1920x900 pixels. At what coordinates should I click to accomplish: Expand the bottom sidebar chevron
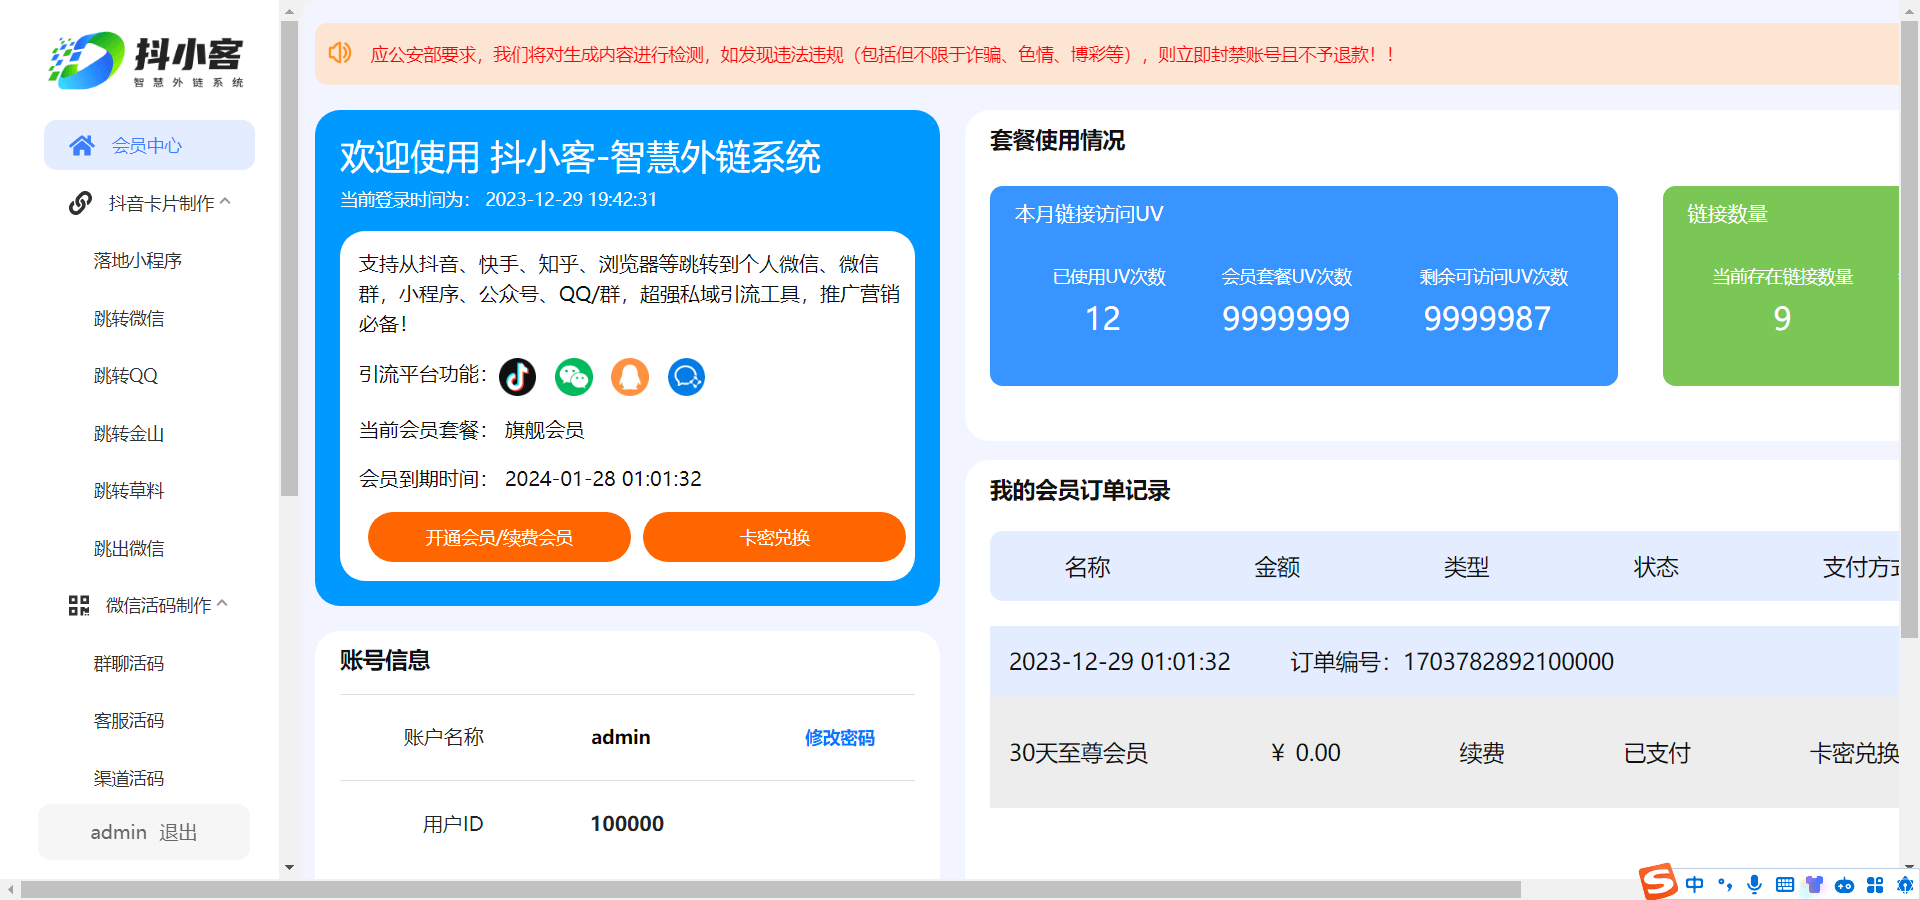click(x=289, y=868)
